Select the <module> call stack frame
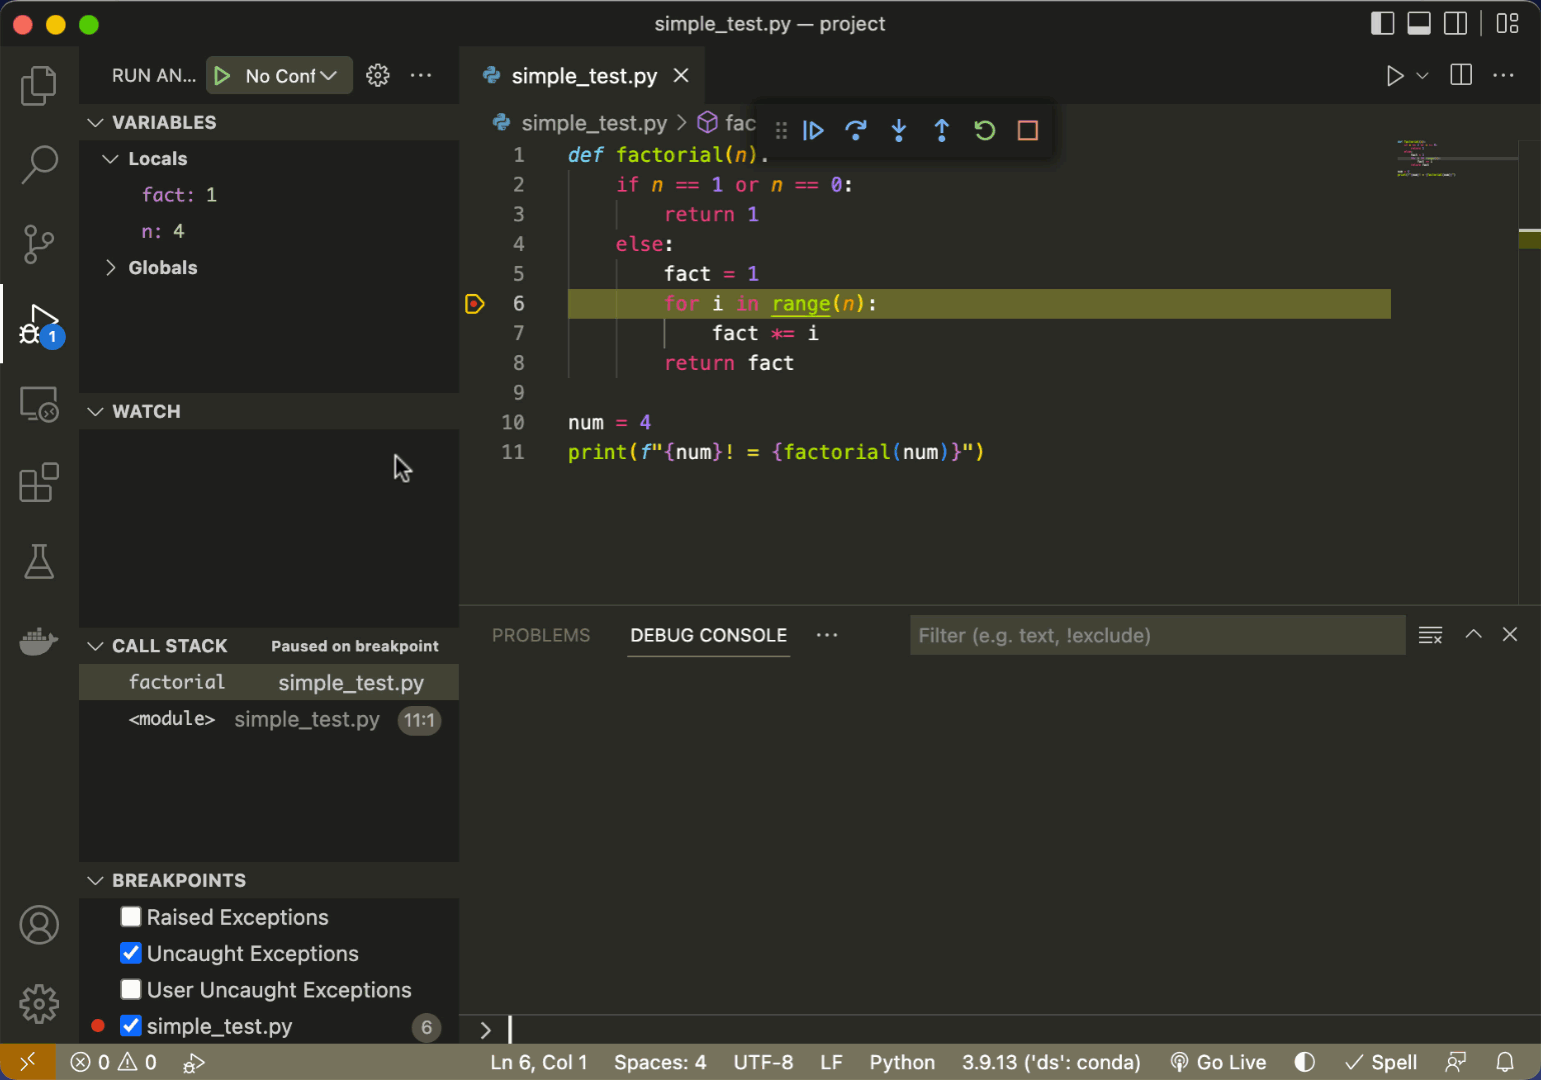Screen dimensions: 1541x1080 coord(269,719)
